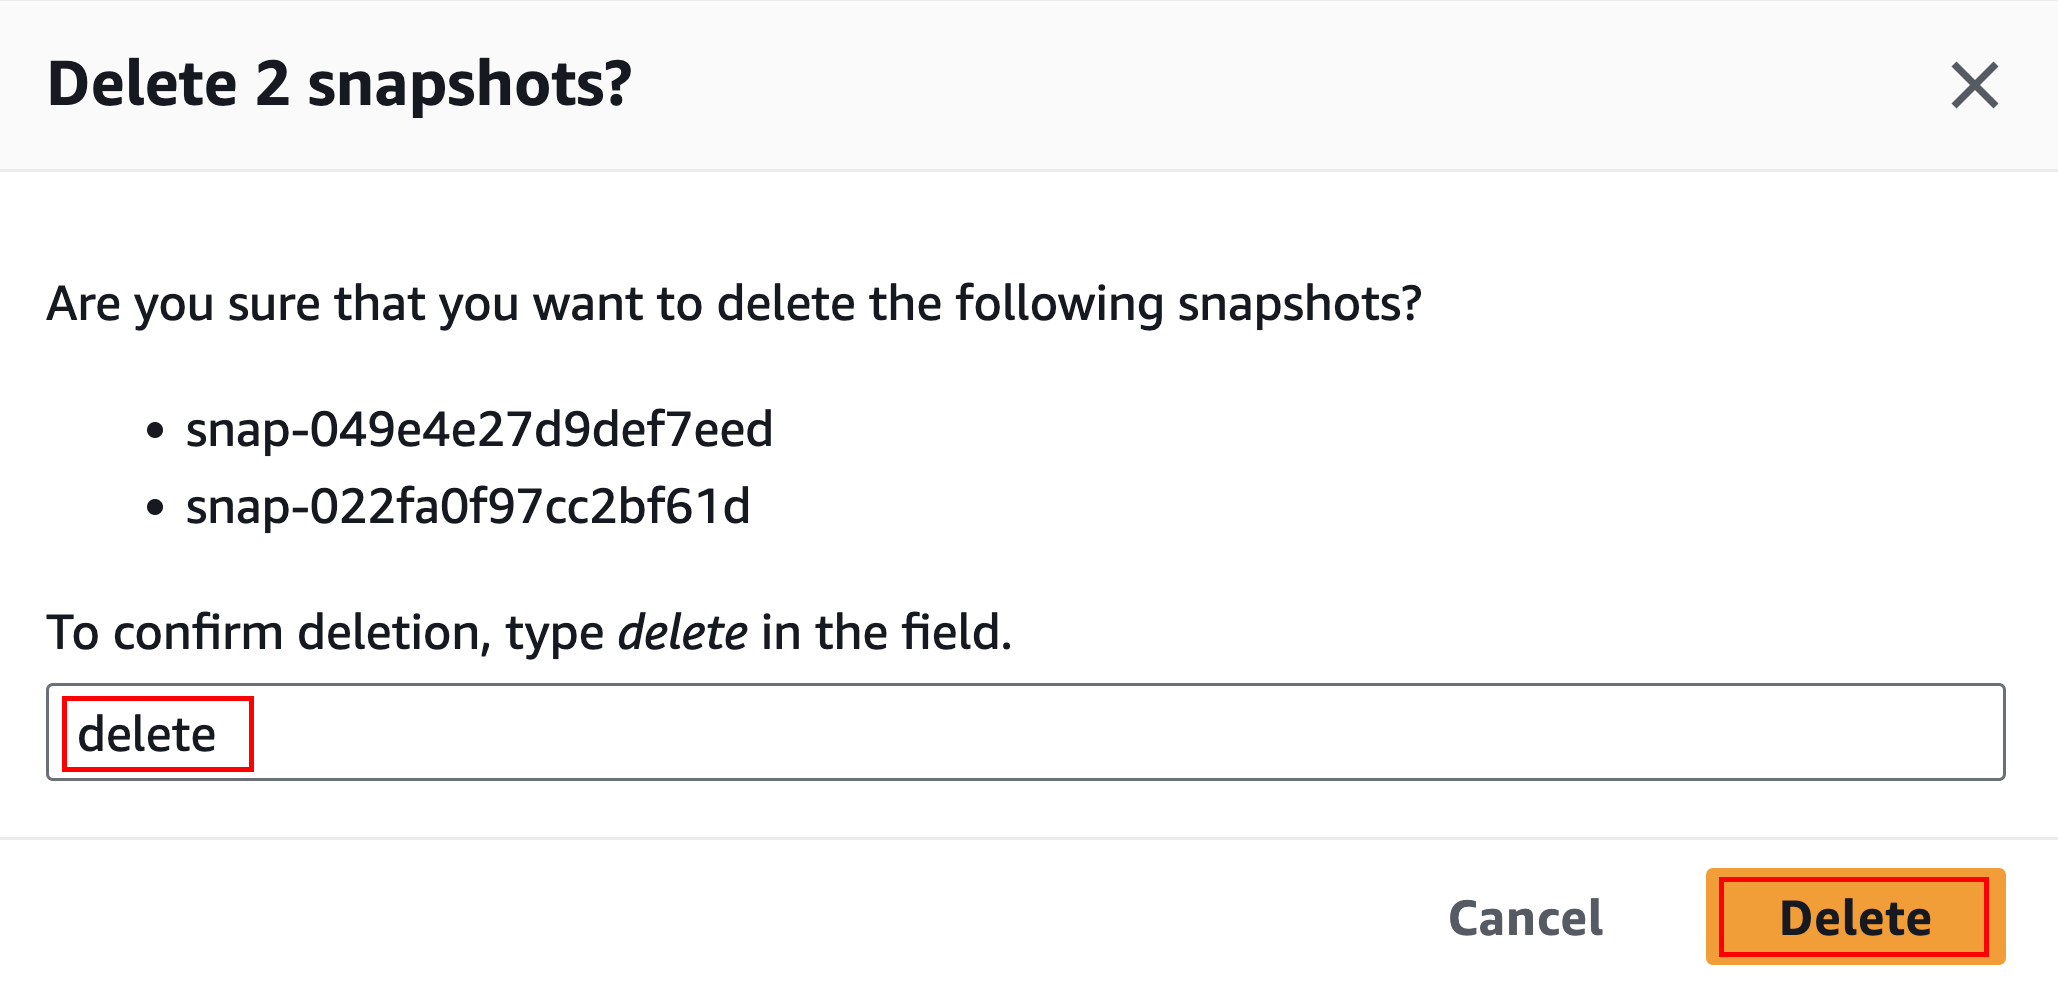Click the typed word delete in the field
The width and height of the screenshot is (2058, 986).
pyautogui.click(x=147, y=735)
